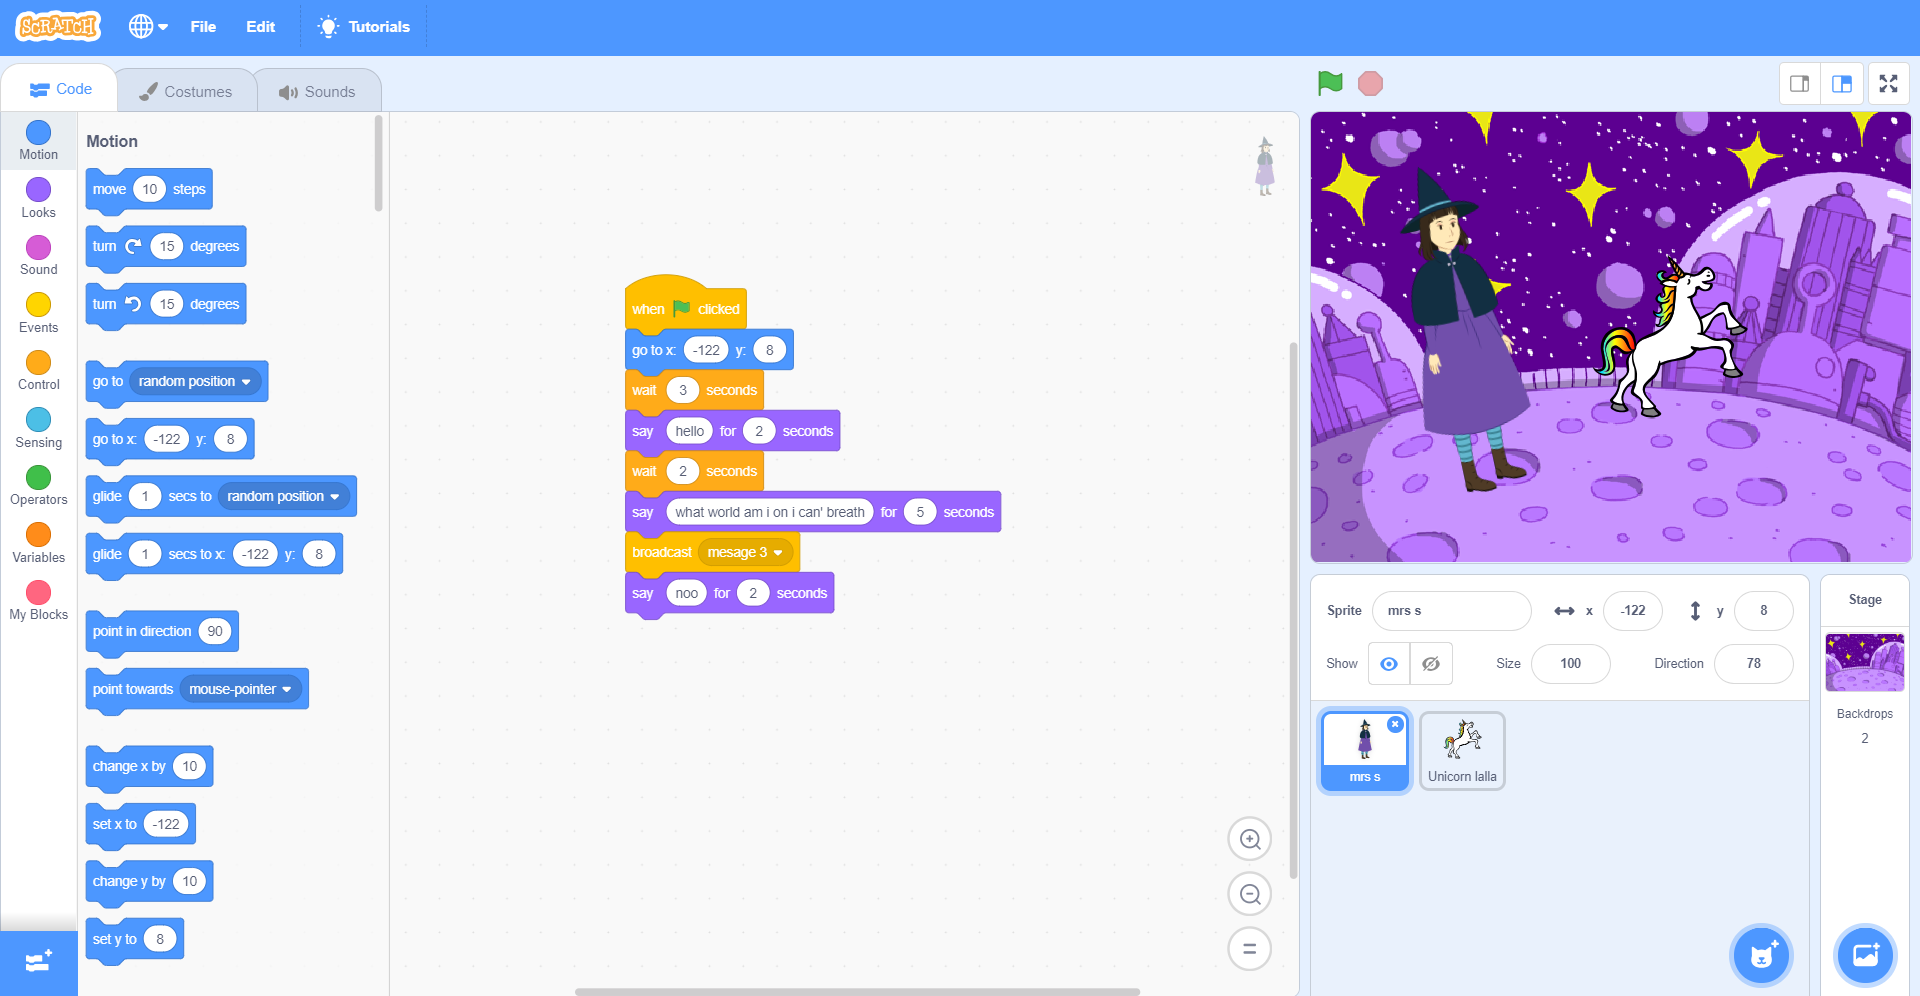This screenshot has height=996, width=1920.
Task: Switch to small stage layout
Action: [x=1800, y=84]
